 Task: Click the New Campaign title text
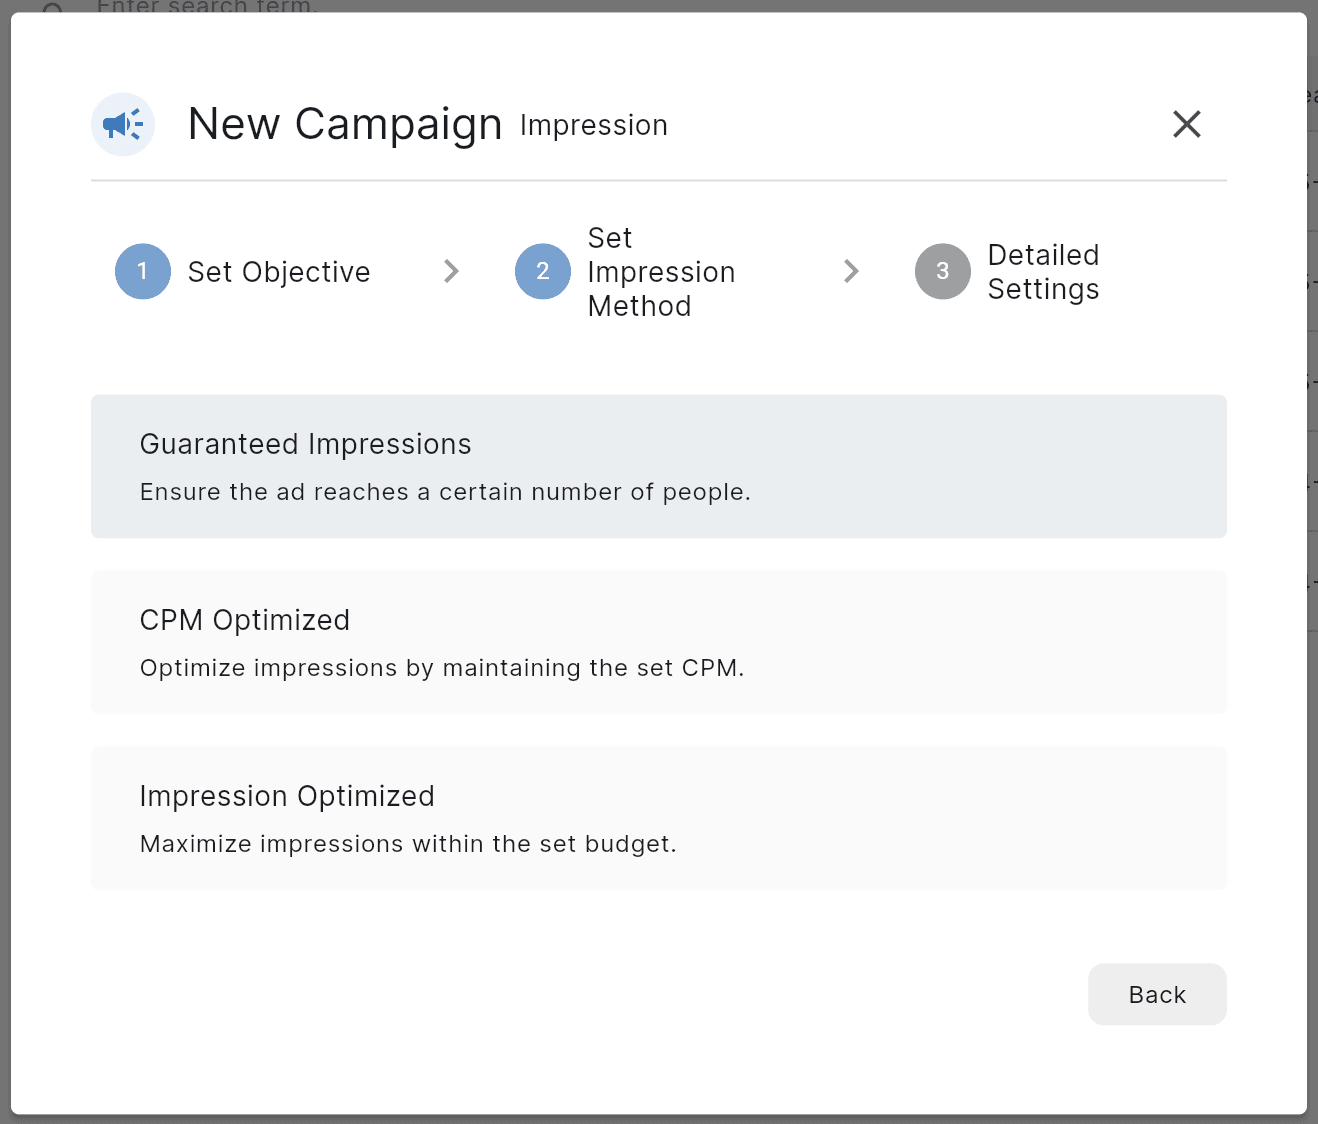(x=345, y=125)
